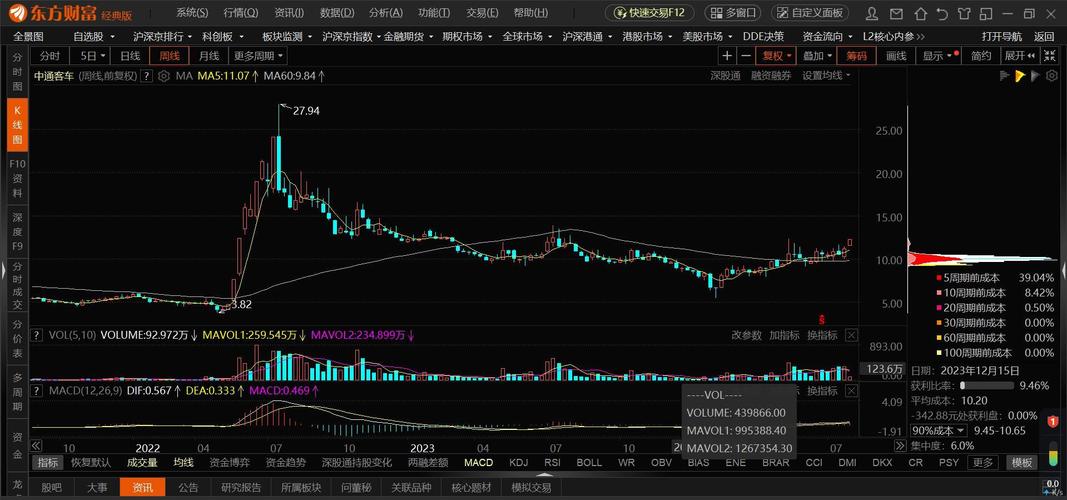Zoom in chart with plus button
This screenshot has height=500, width=1067.
click(727, 56)
